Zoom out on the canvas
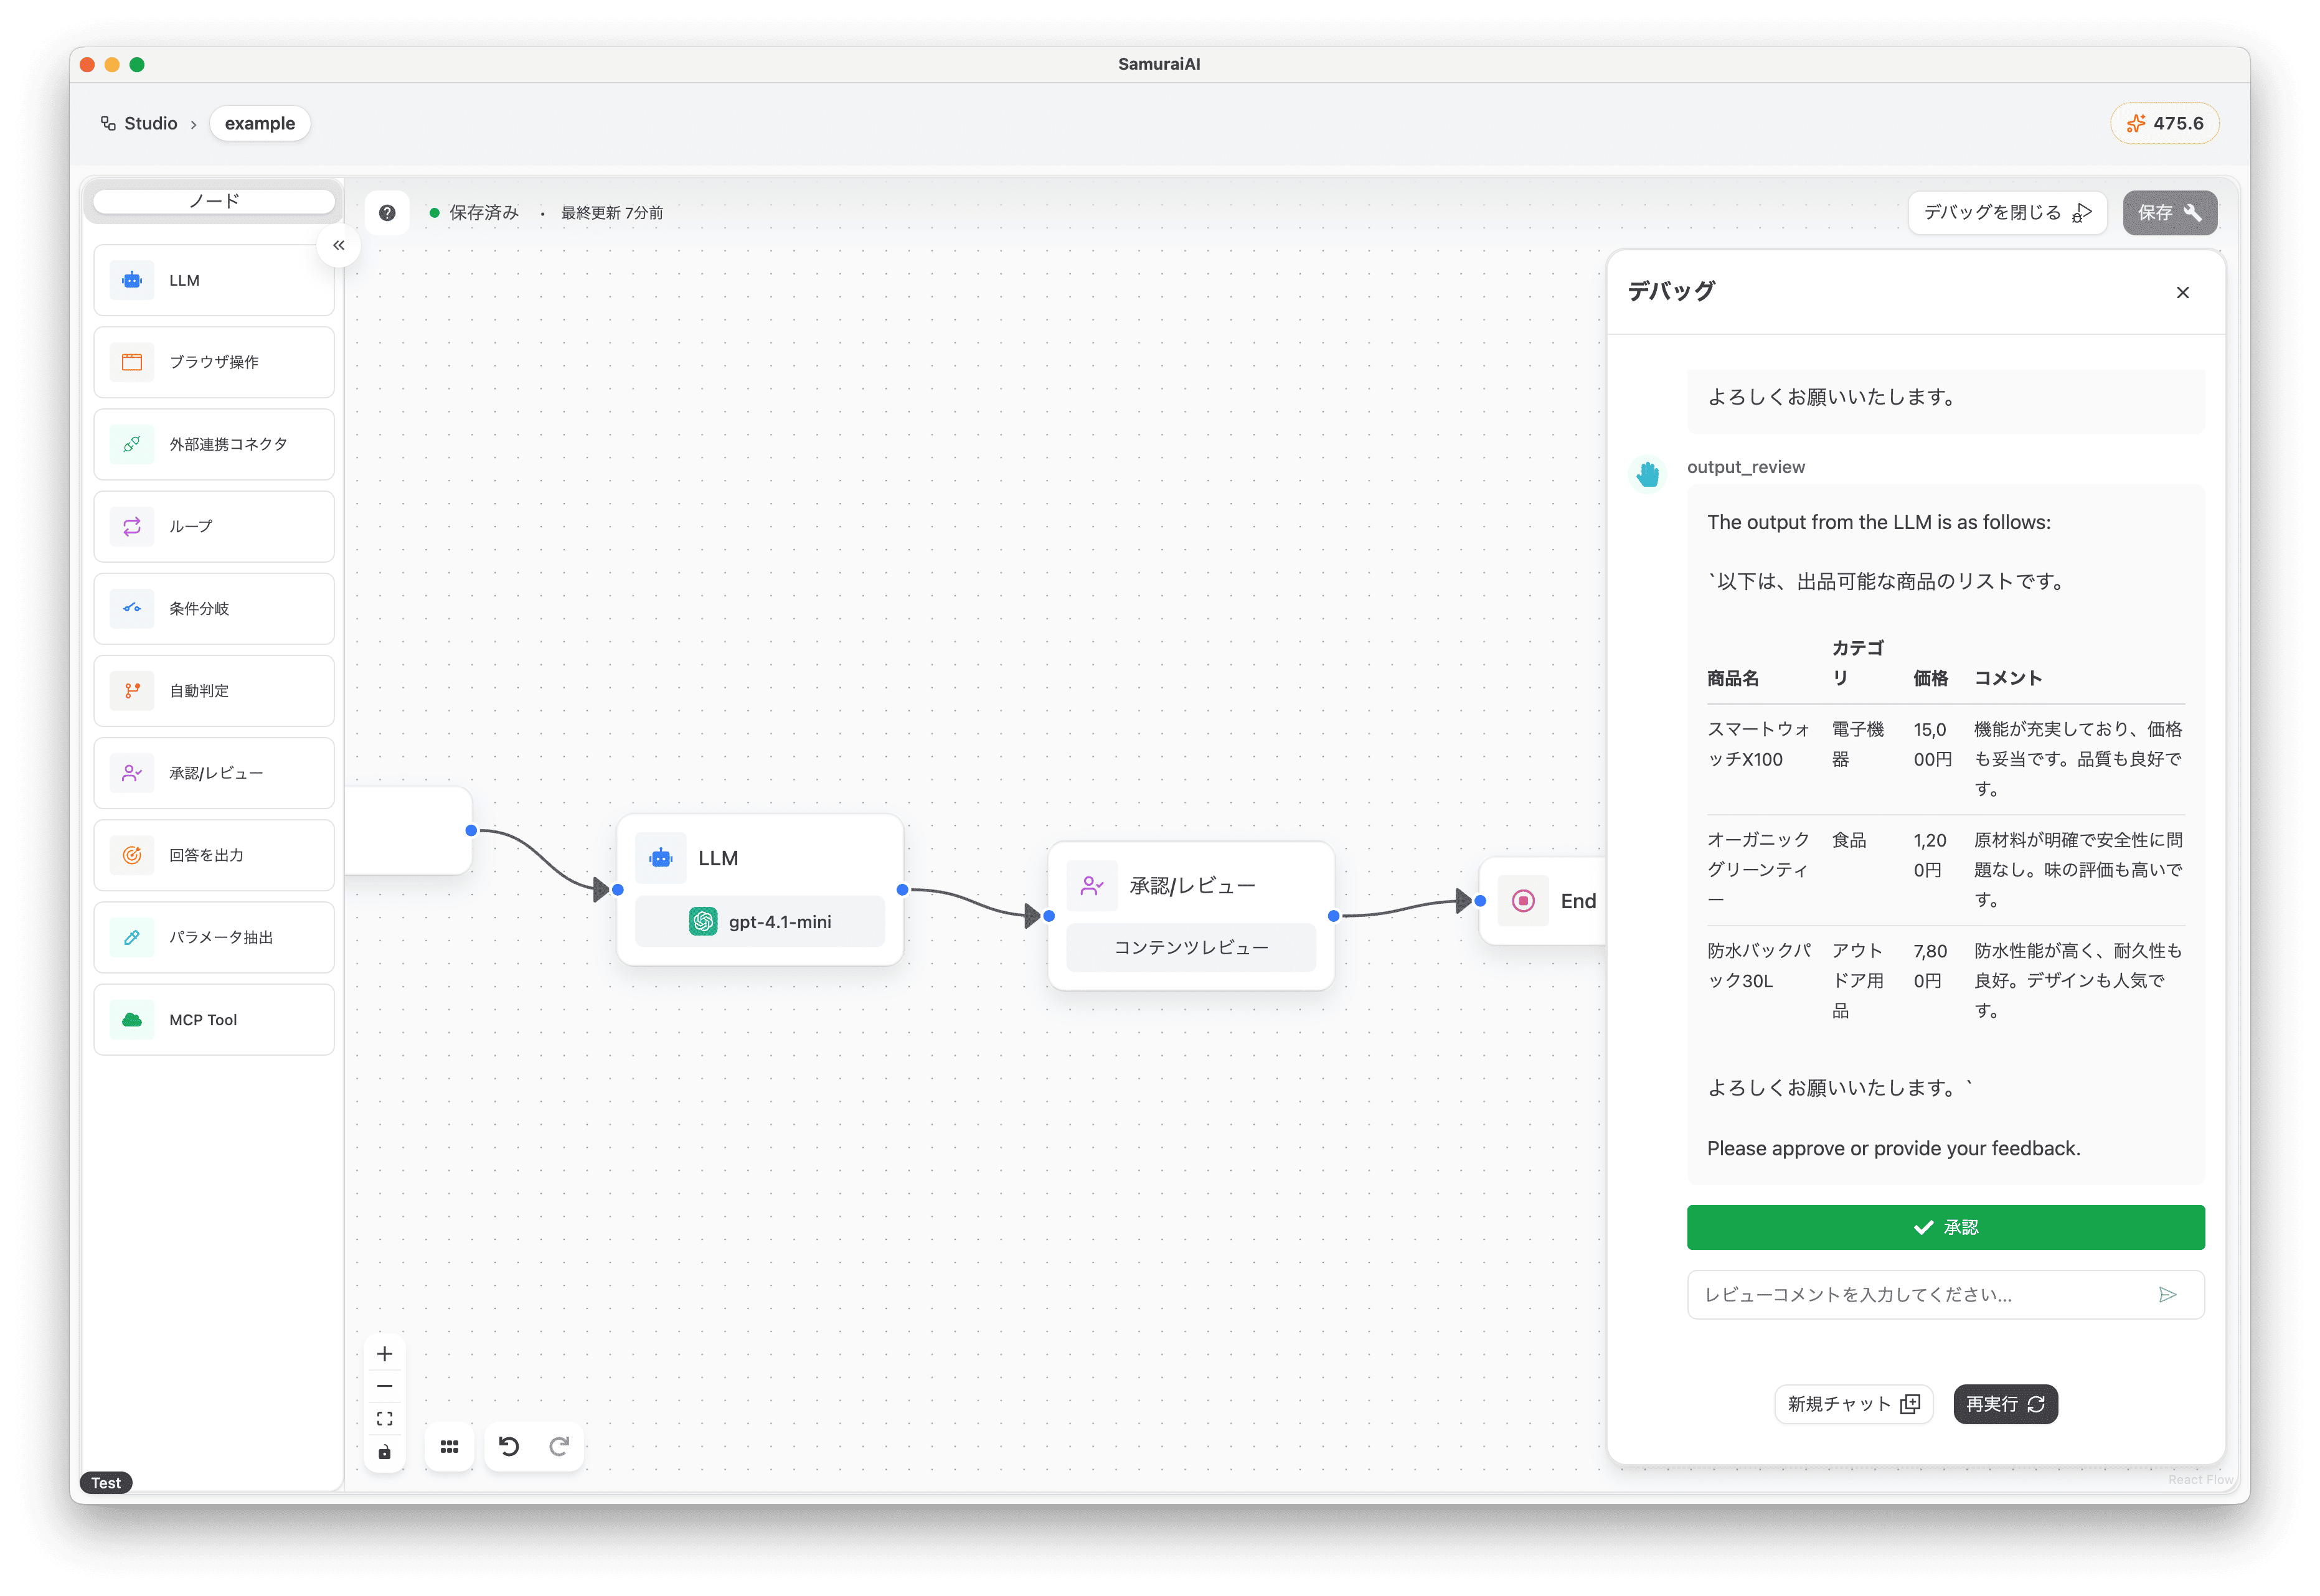 click(x=385, y=1386)
